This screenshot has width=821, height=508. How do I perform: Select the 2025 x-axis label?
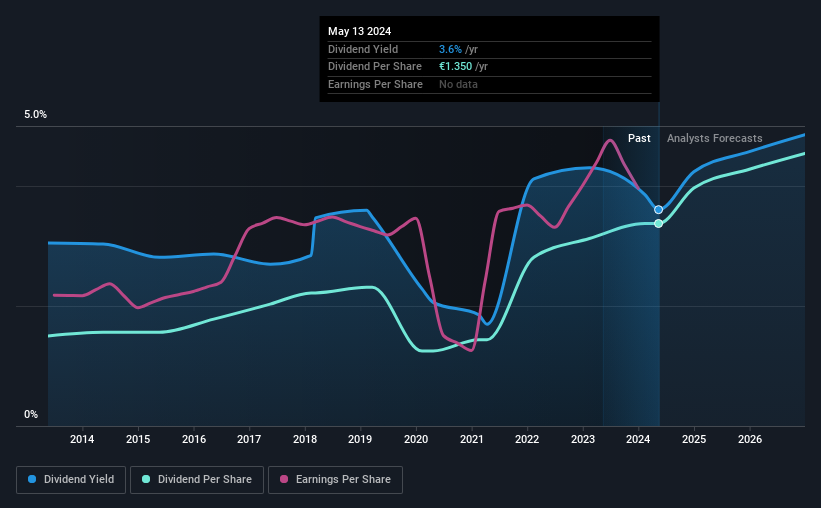[694, 439]
